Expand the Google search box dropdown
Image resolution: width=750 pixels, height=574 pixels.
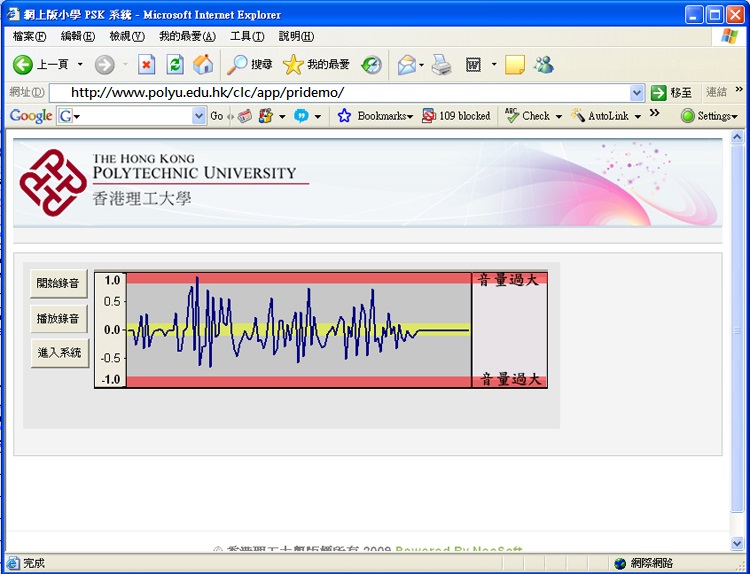pyautogui.click(x=198, y=116)
